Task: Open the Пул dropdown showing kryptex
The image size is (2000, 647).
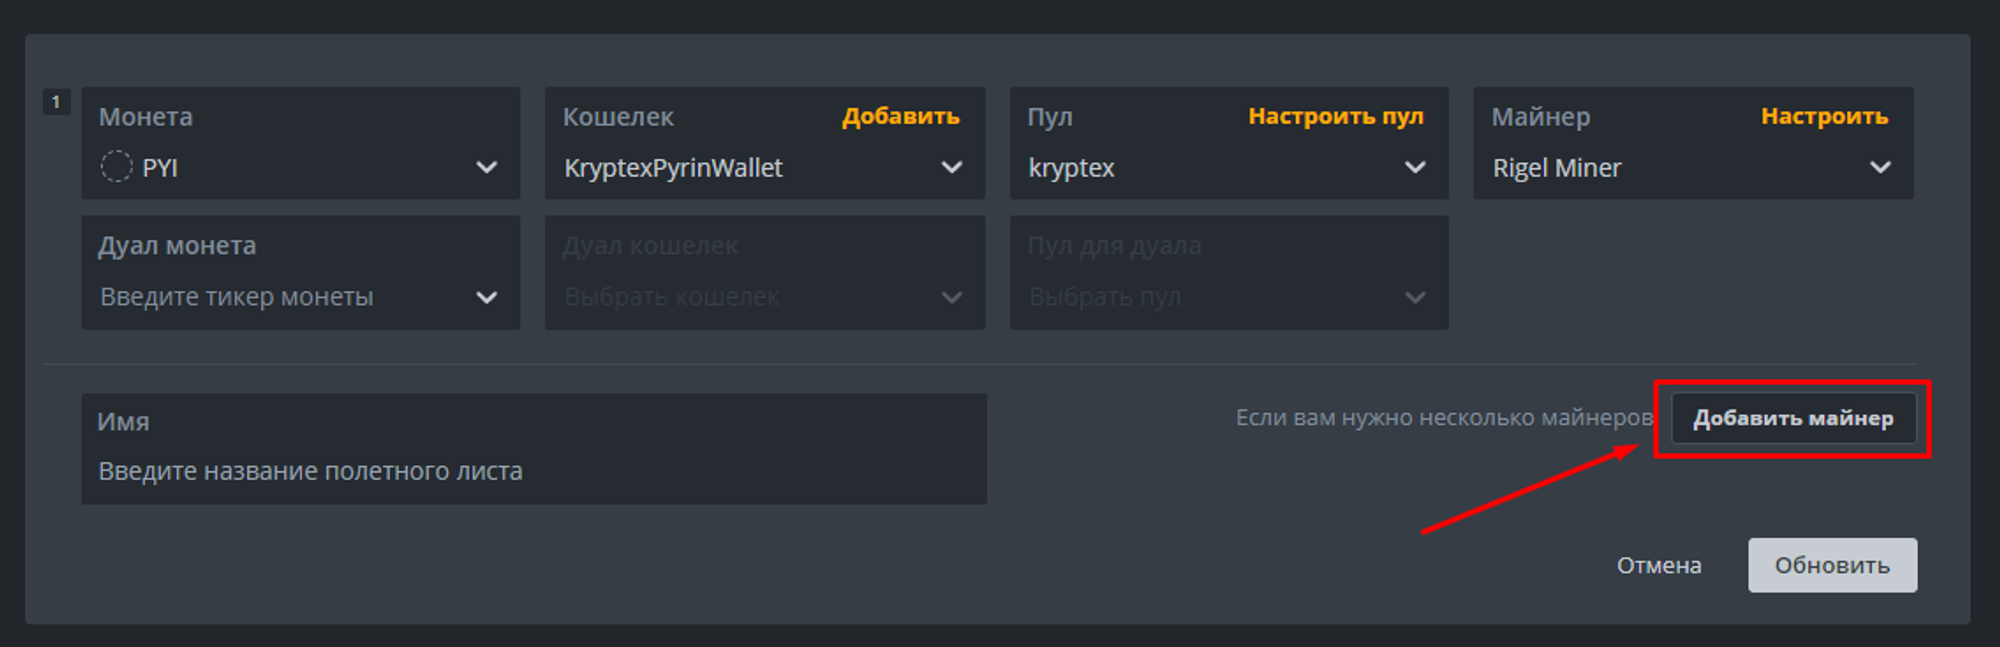Action: pos(1229,143)
